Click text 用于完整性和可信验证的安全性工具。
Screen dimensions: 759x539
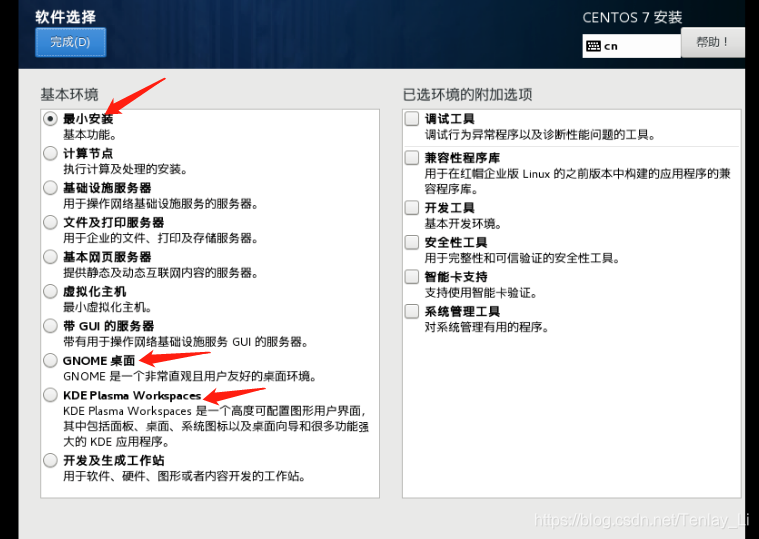pos(522,258)
